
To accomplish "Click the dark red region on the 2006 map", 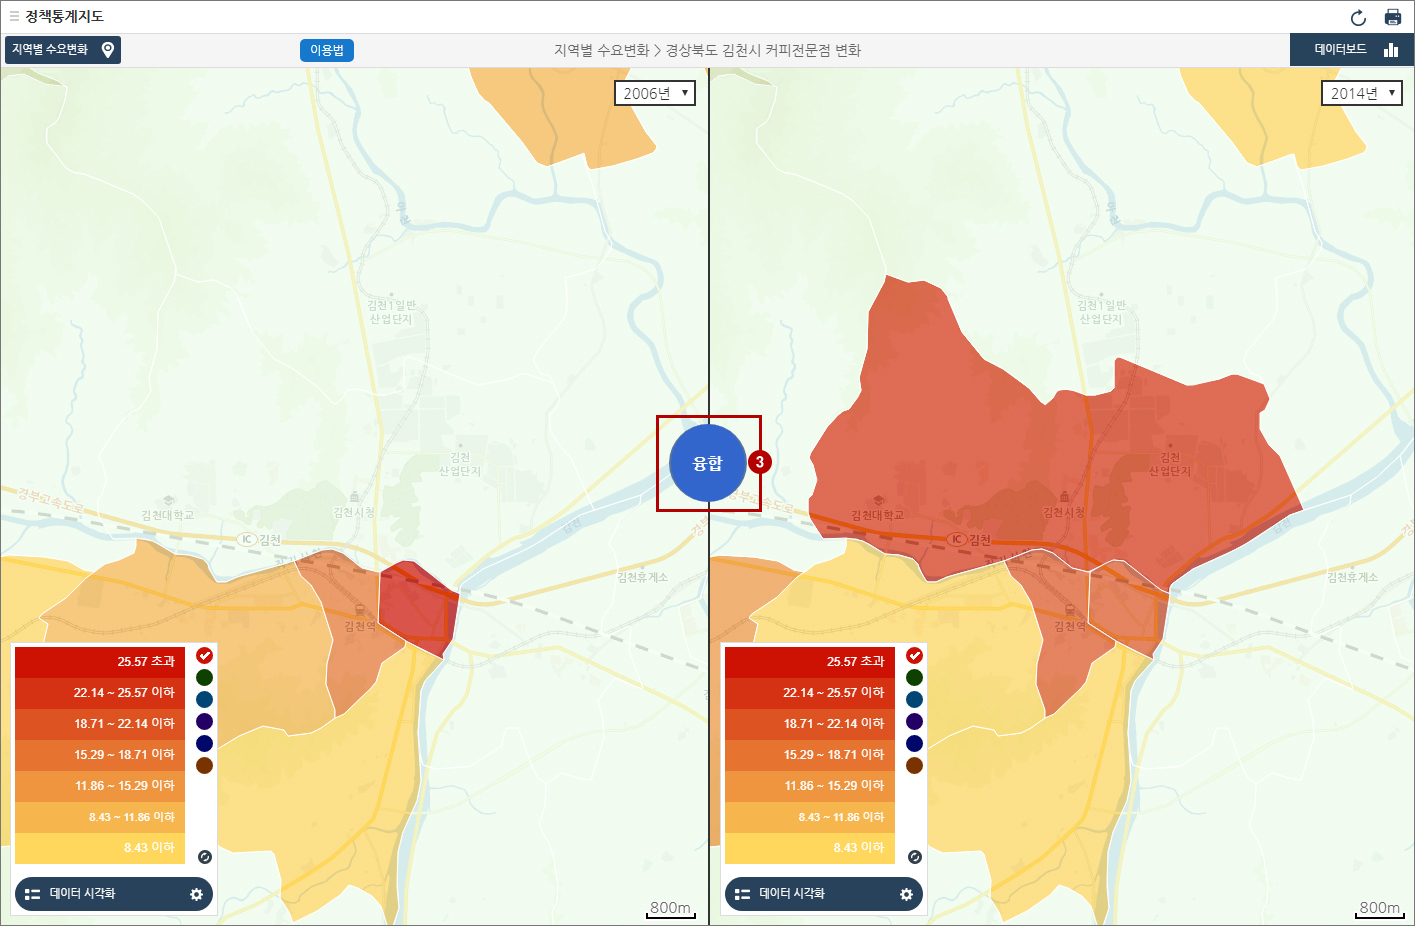I will (418, 610).
